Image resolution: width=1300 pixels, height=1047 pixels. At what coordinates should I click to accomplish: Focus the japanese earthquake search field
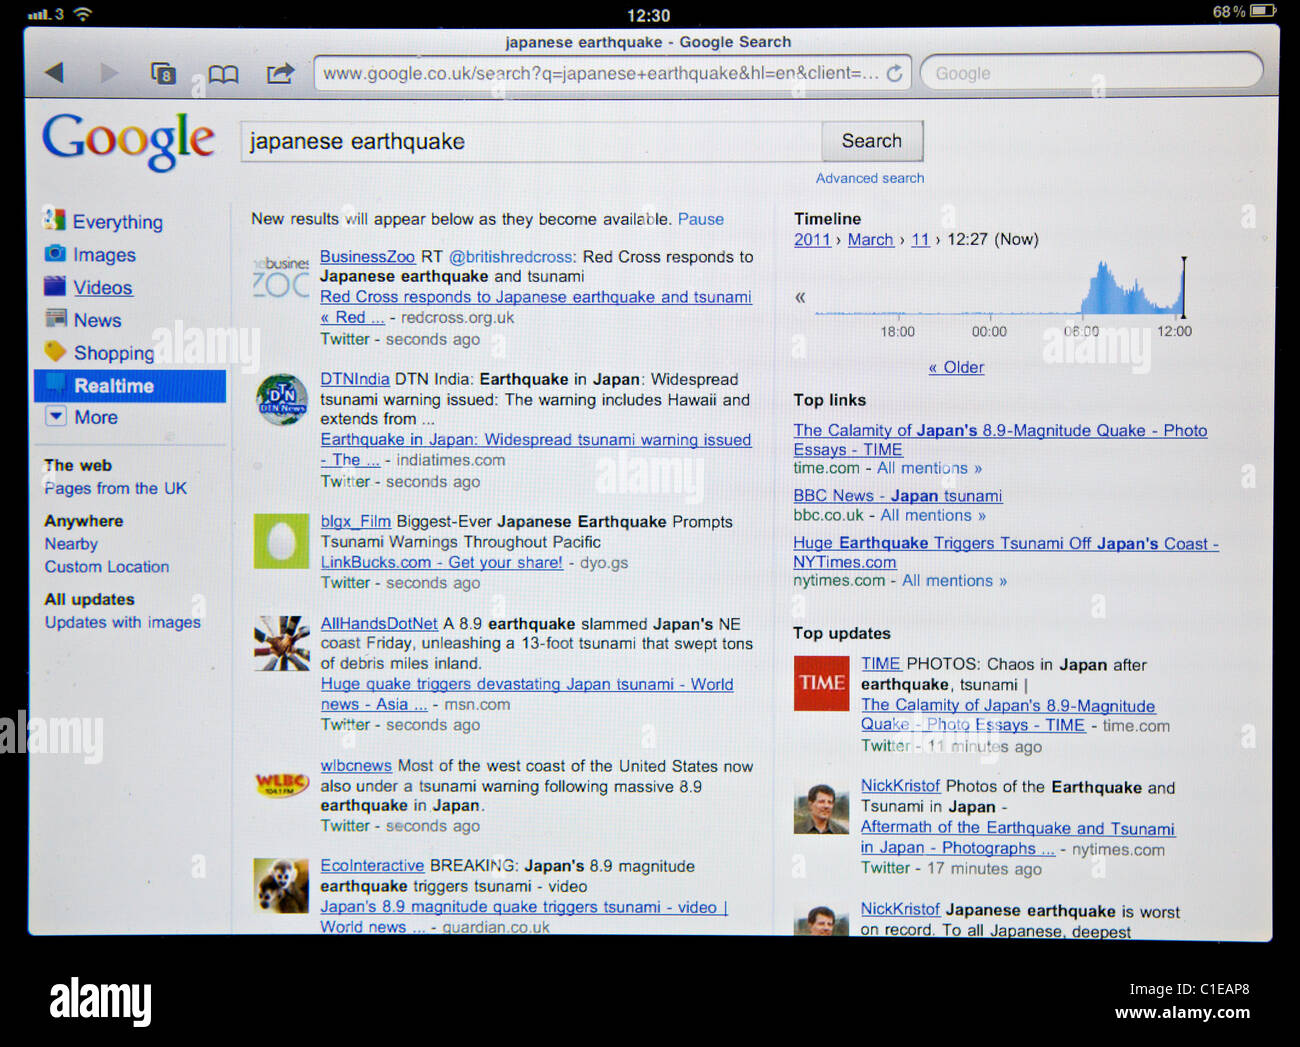click(x=531, y=141)
